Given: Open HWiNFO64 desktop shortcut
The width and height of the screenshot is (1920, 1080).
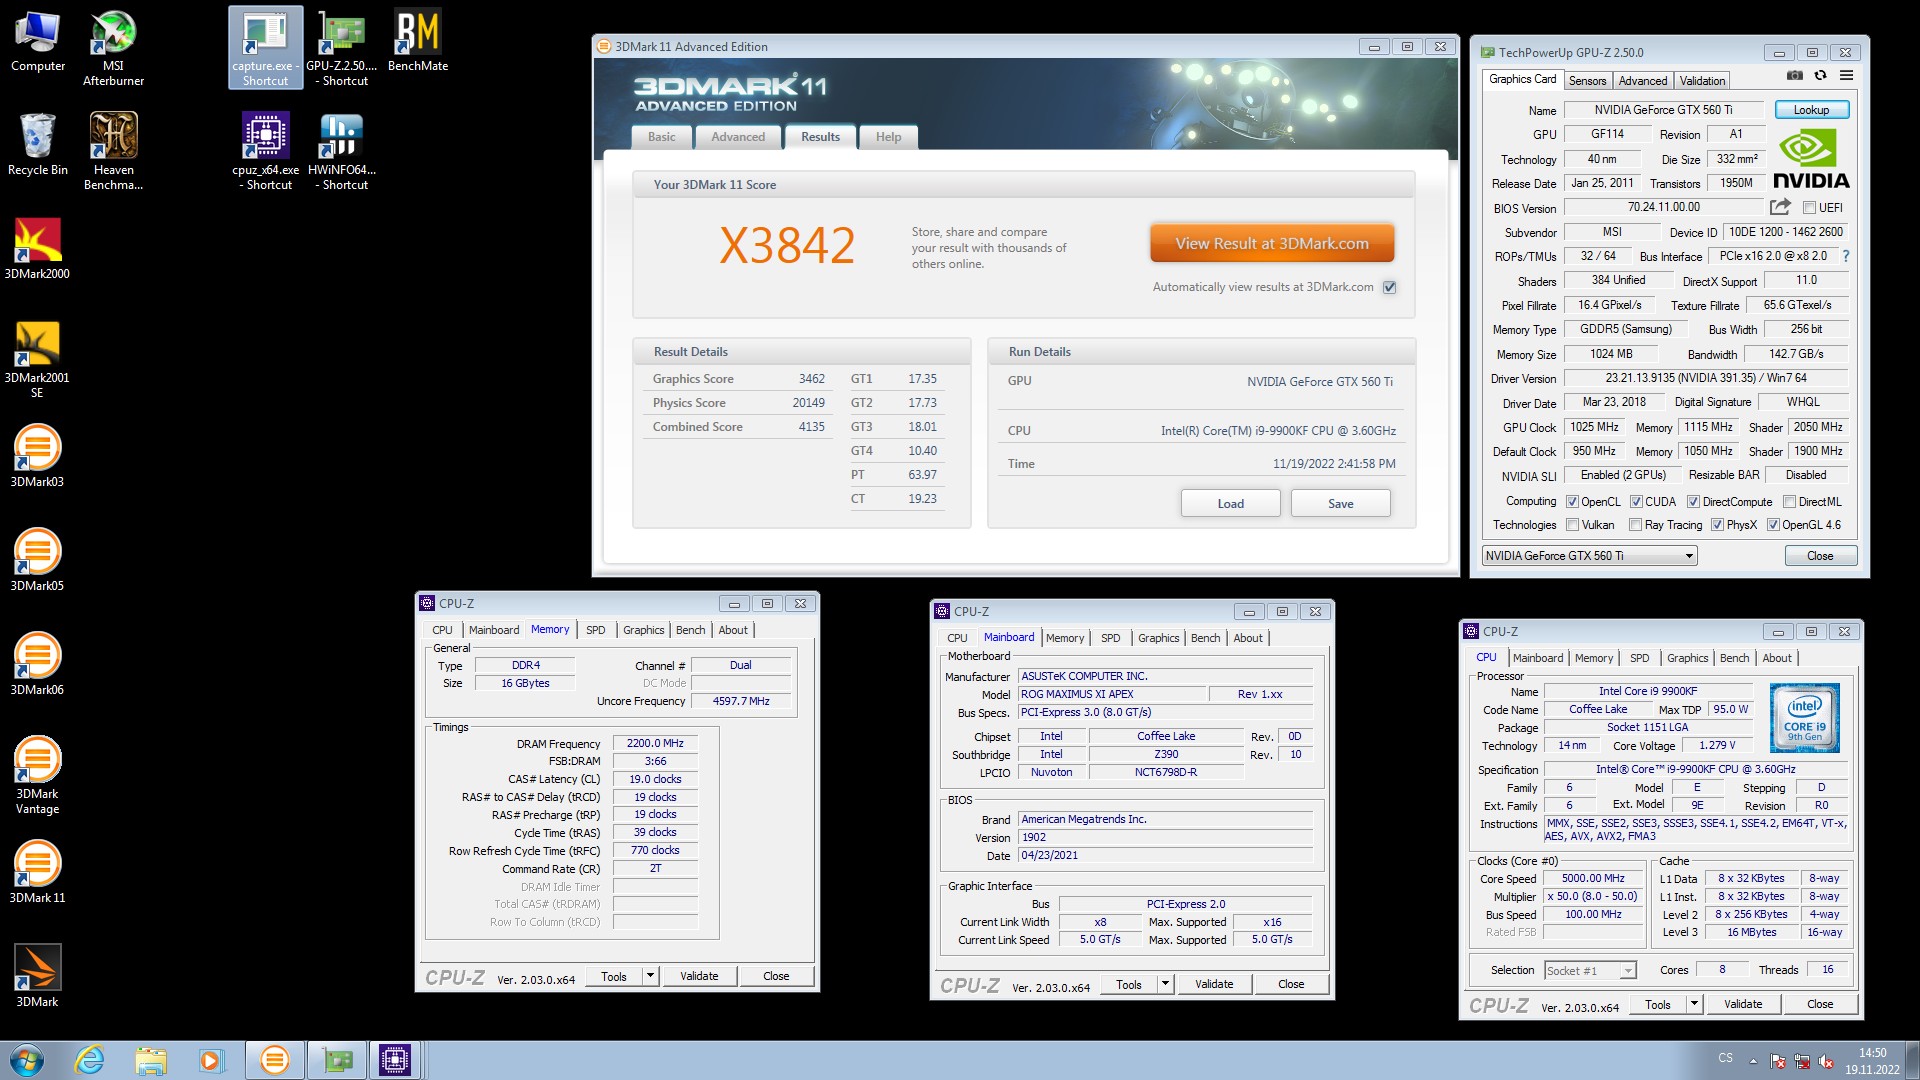Looking at the screenshot, I should pyautogui.click(x=341, y=151).
